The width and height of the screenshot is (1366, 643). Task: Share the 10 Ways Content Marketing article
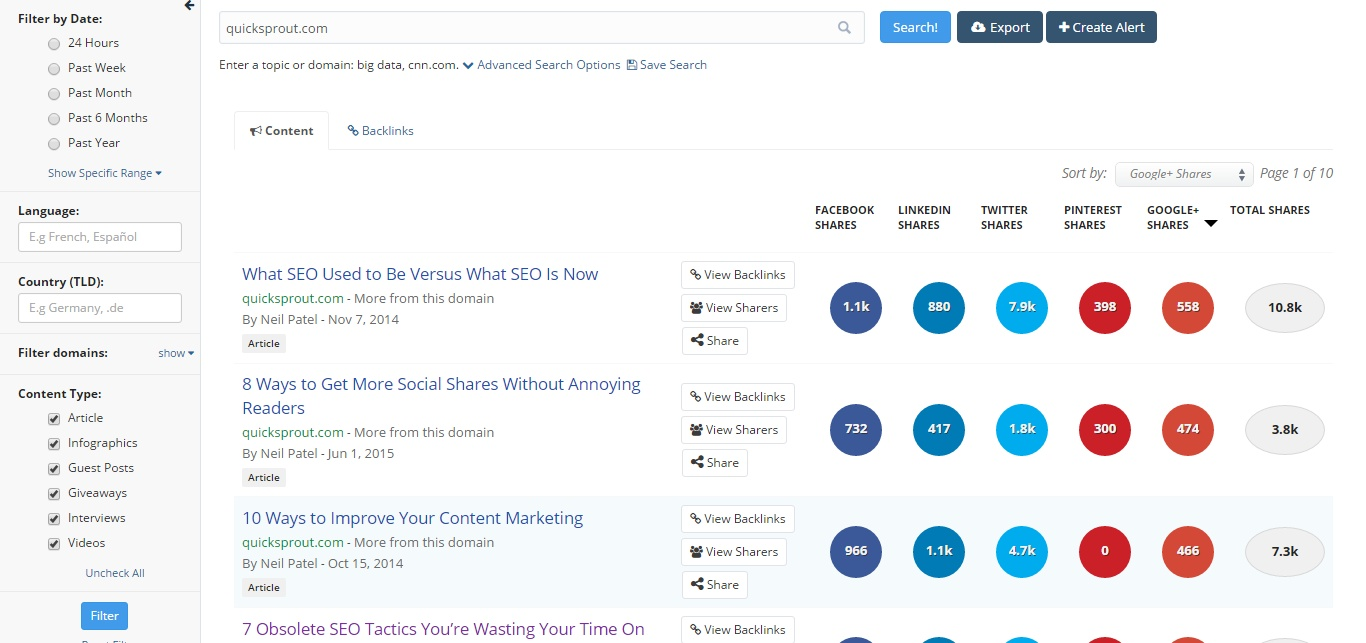714,585
